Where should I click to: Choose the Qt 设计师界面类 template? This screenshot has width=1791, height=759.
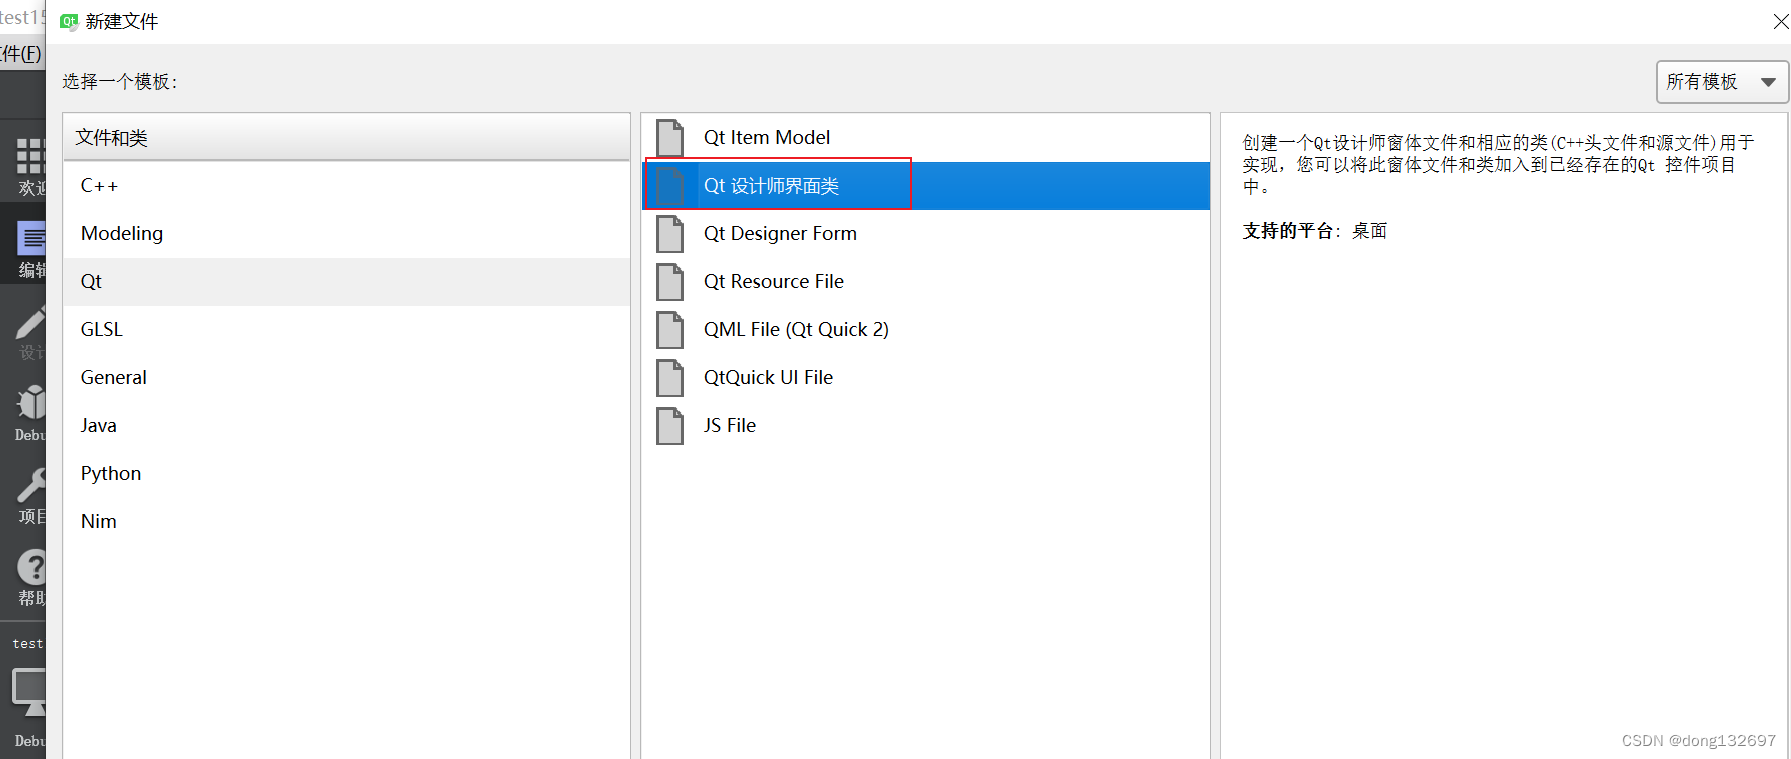[925, 186]
